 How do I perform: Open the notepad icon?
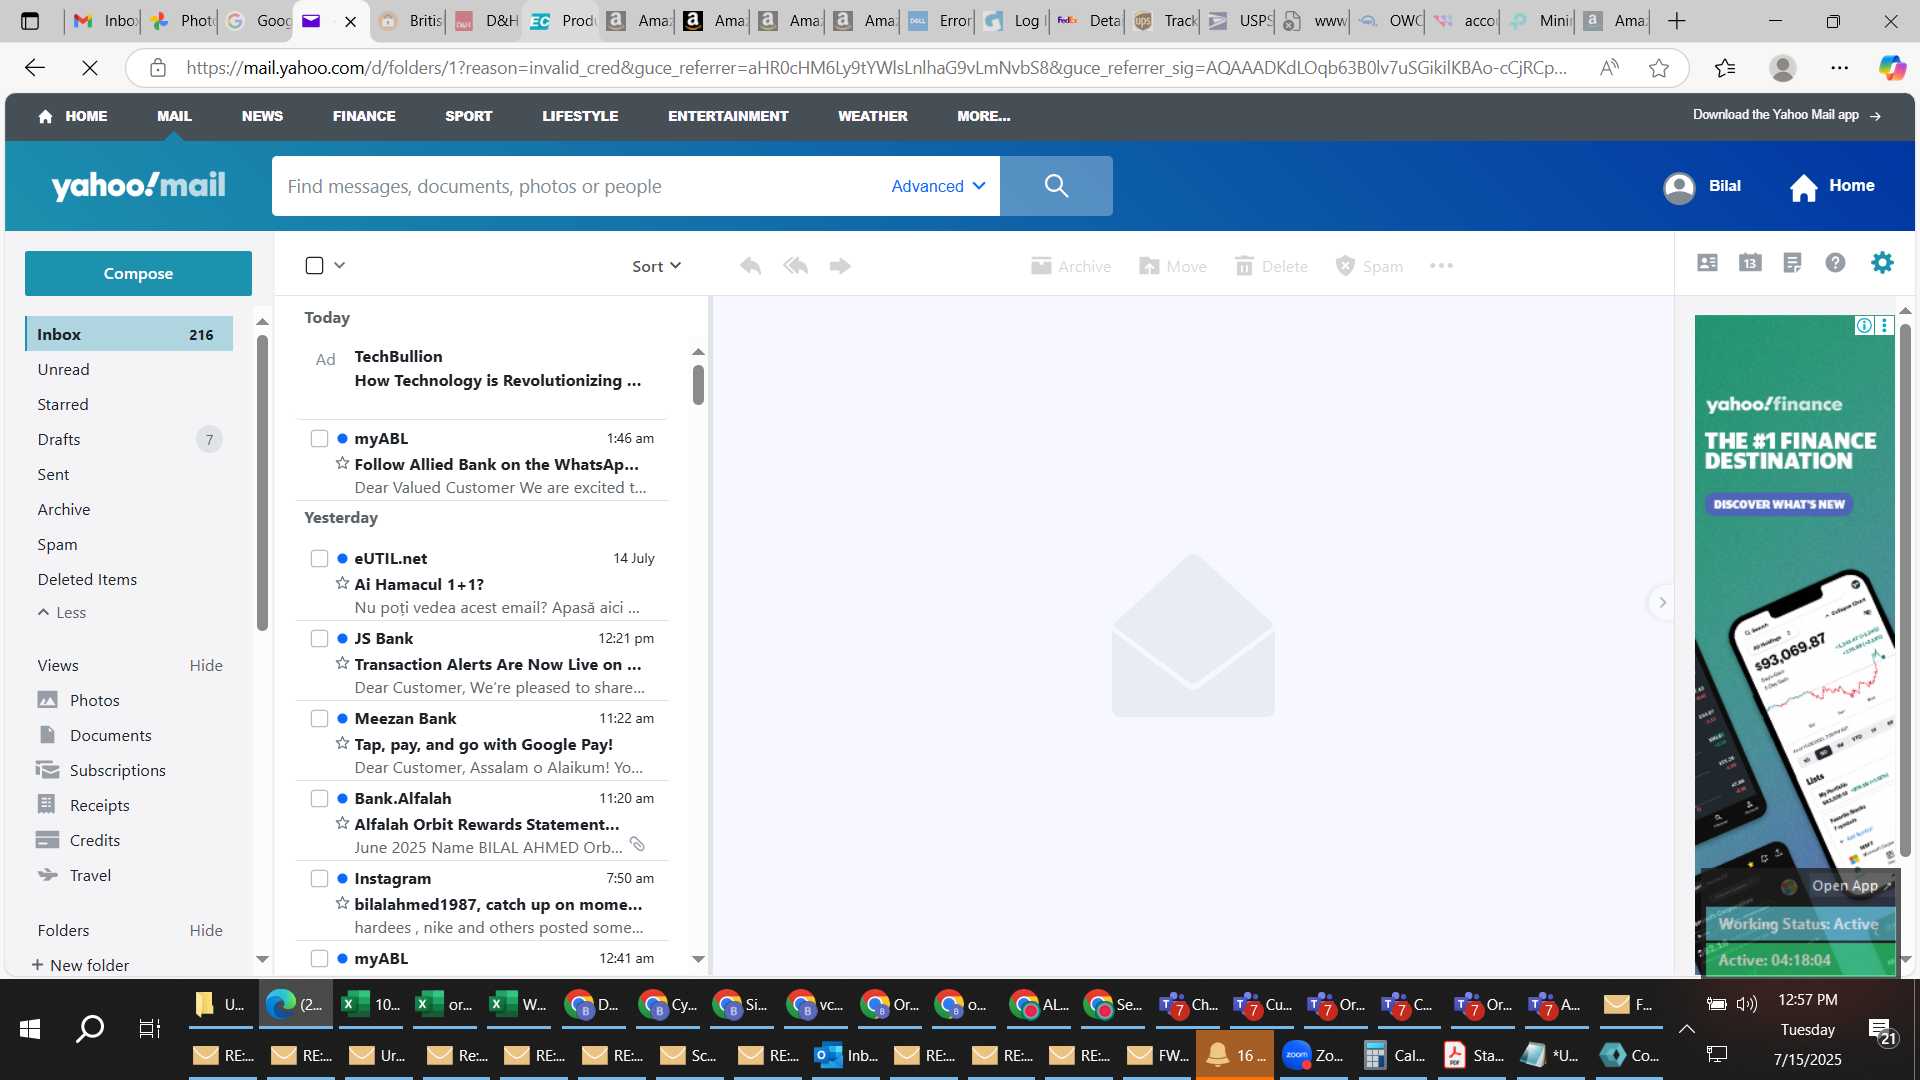coord(1792,263)
